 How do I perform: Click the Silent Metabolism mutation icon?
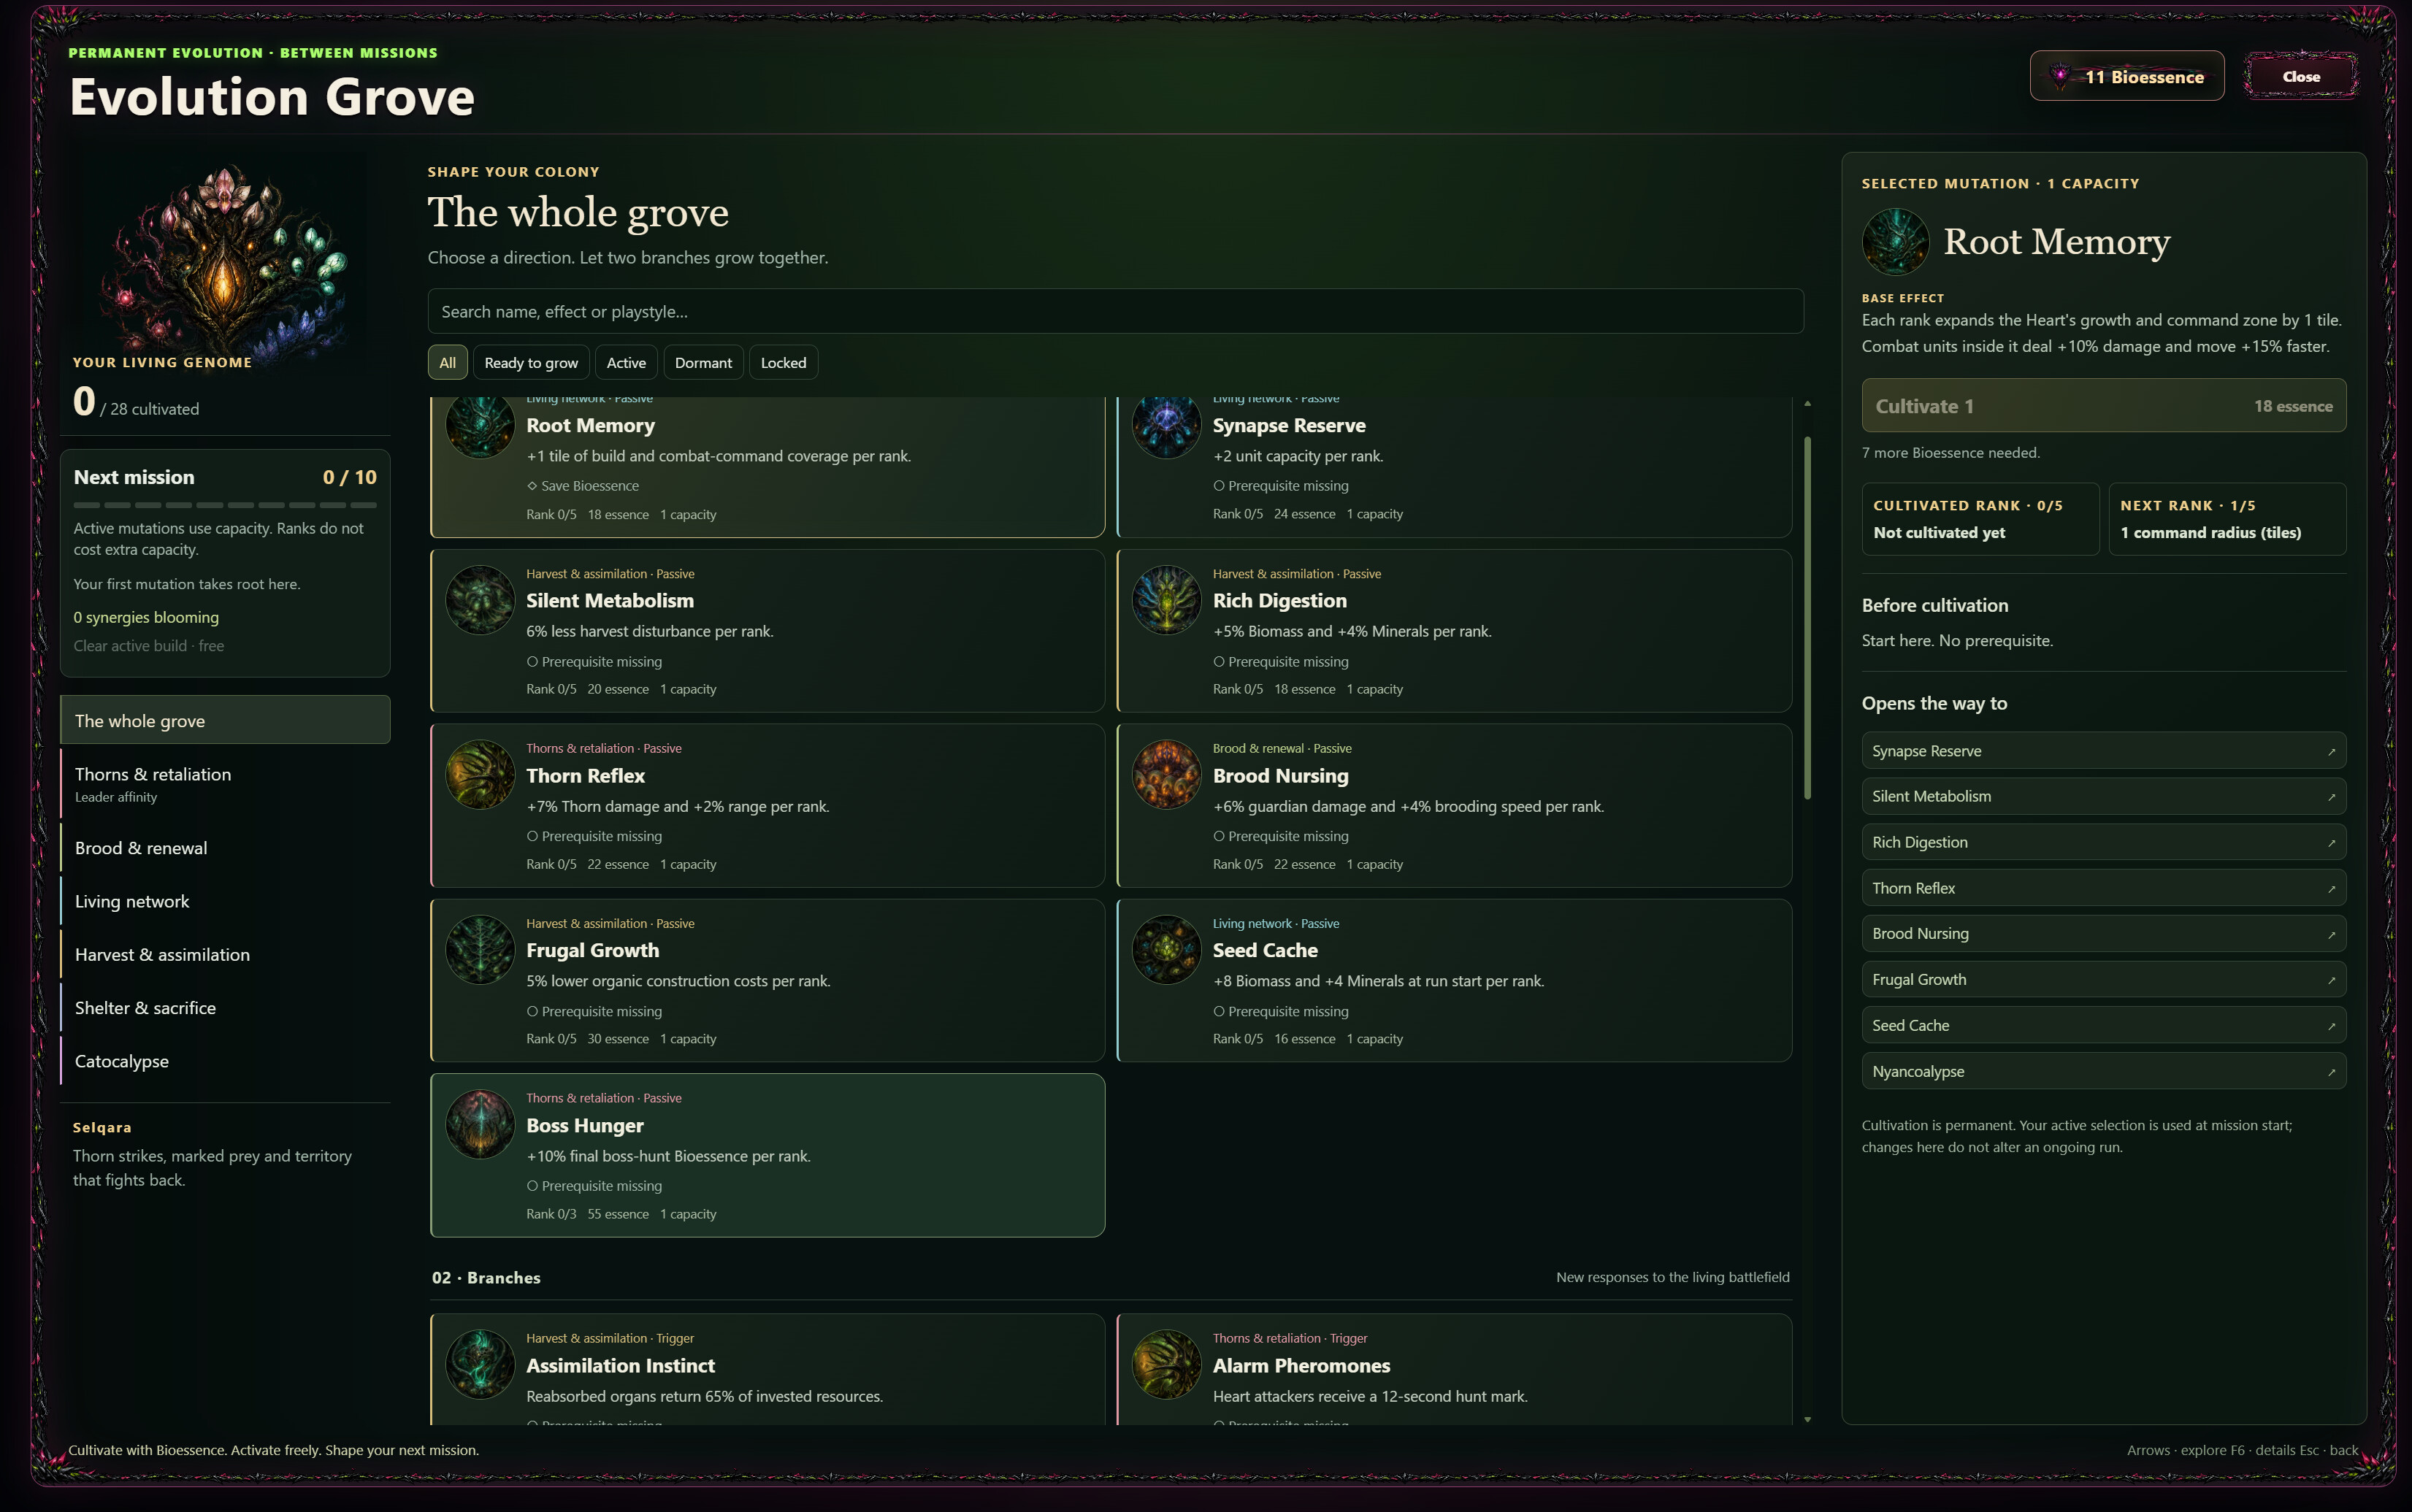480,600
